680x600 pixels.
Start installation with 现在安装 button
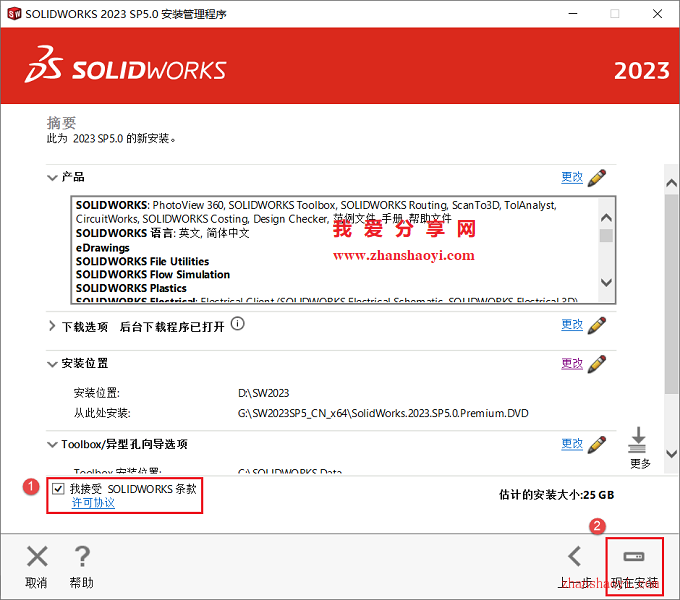pyautogui.click(x=634, y=566)
